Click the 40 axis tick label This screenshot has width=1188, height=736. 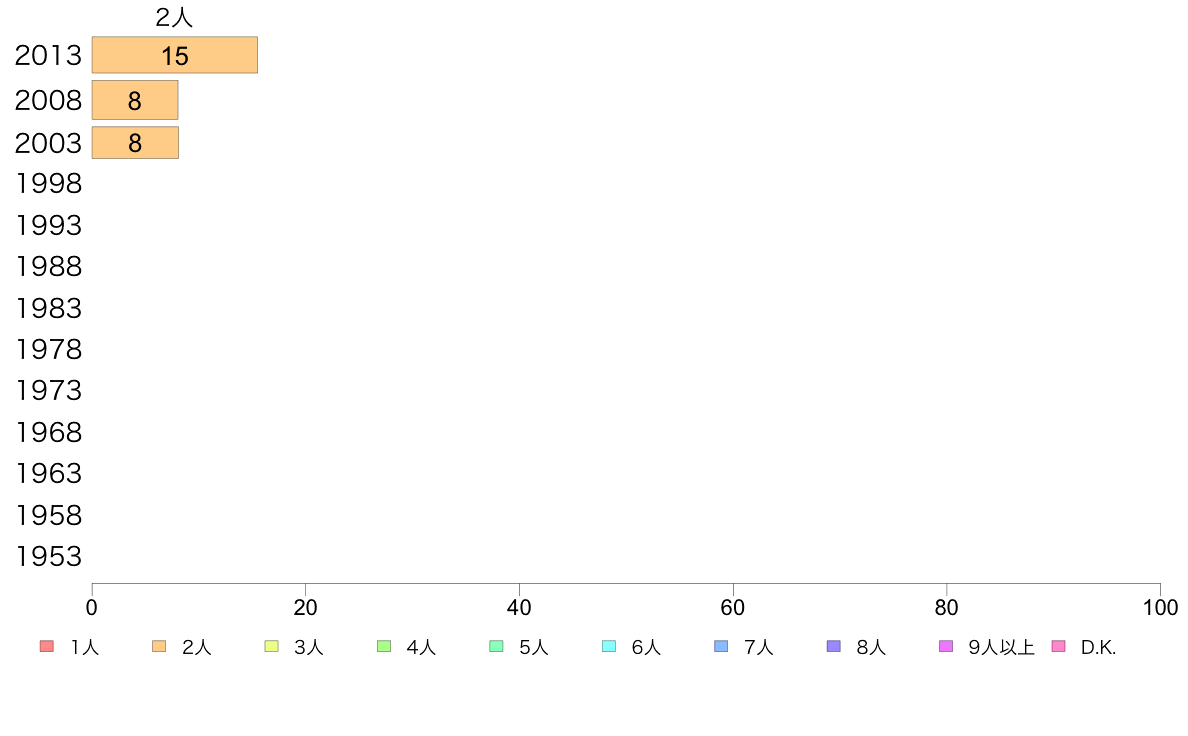click(x=519, y=608)
